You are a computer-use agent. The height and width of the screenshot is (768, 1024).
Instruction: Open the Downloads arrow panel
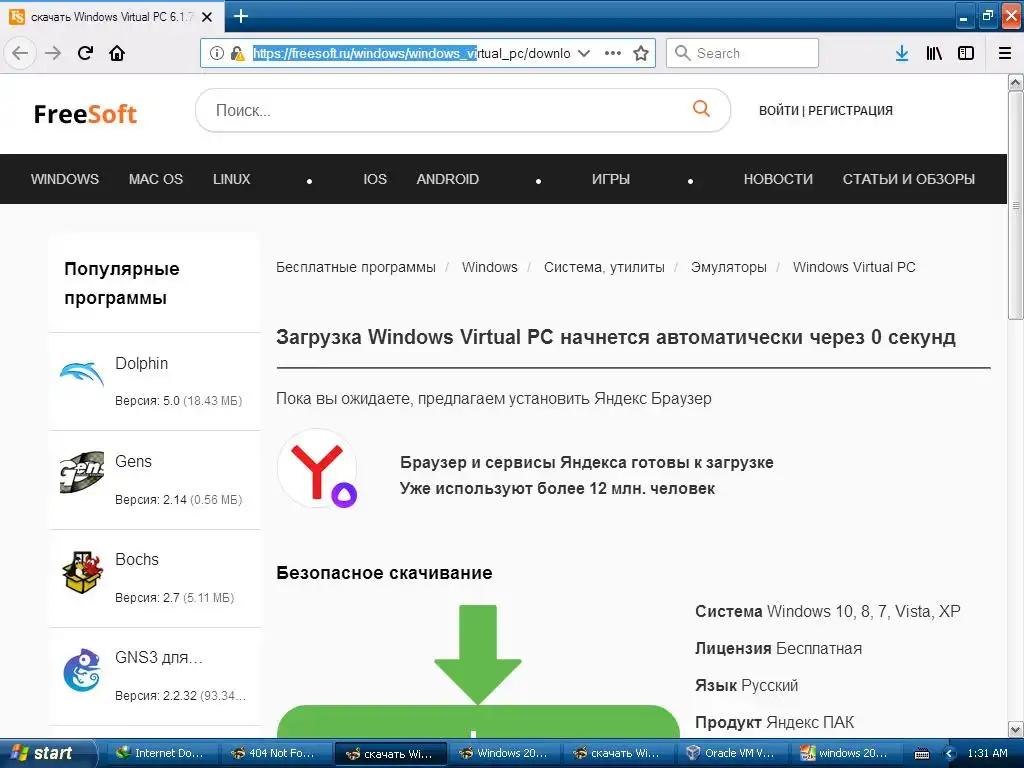(902, 53)
